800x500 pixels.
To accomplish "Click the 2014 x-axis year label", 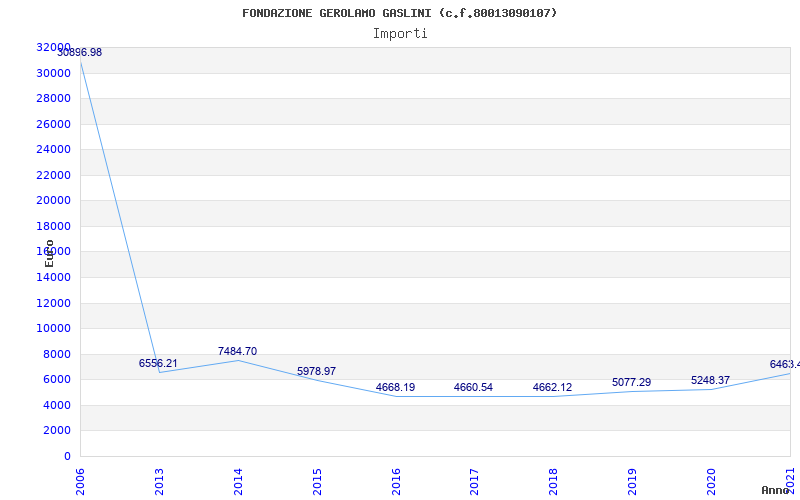I will 238,482.
